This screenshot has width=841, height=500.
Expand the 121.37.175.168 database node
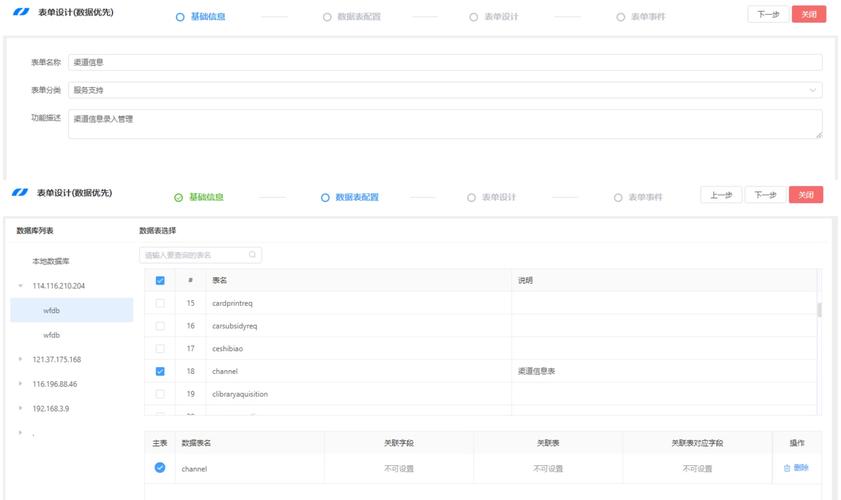(20, 359)
